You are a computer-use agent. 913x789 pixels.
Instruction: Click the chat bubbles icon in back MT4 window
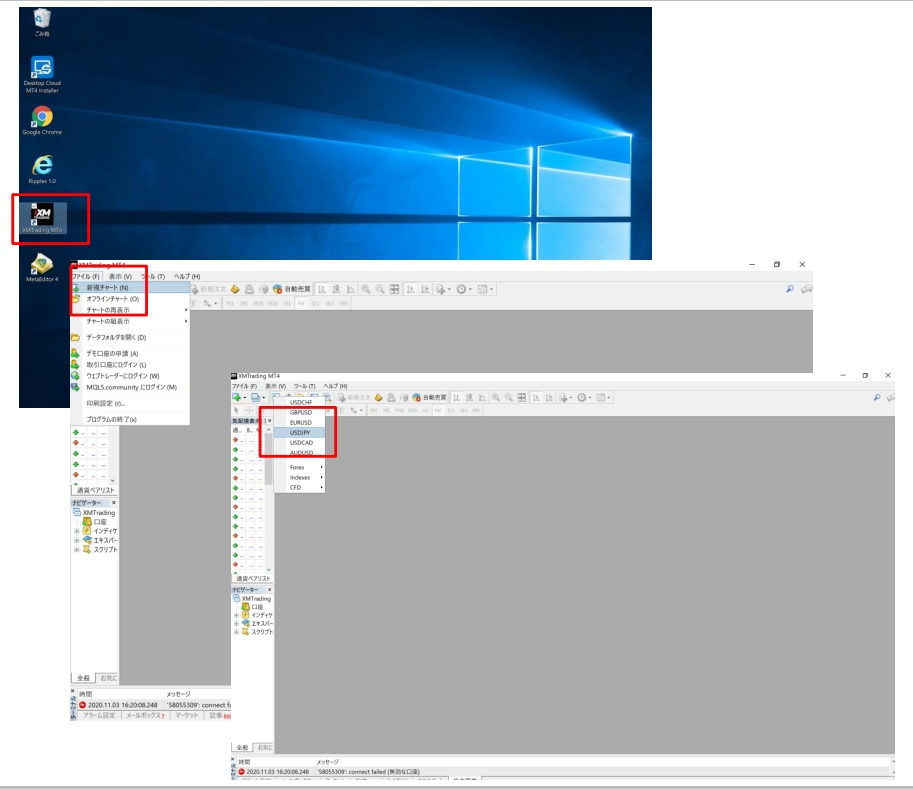pyautogui.click(x=806, y=289)
